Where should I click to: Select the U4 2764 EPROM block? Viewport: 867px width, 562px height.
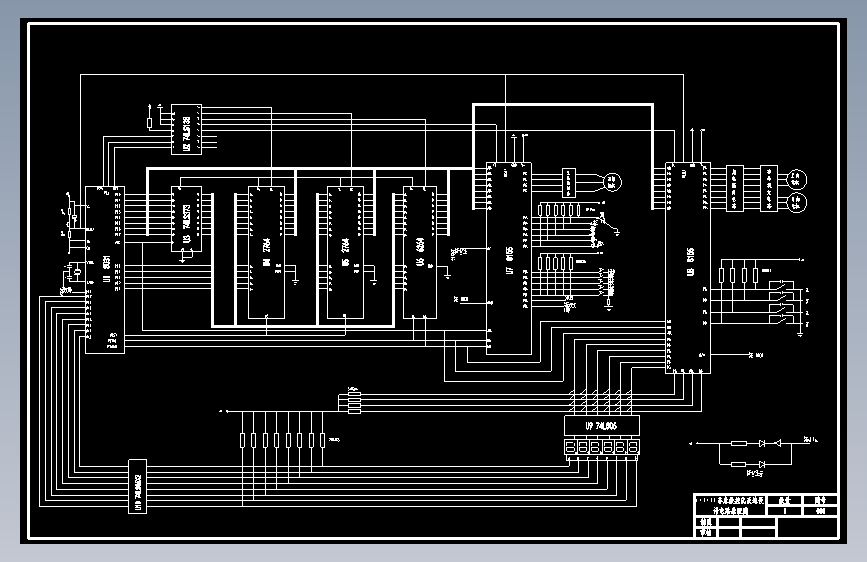[x=267, y=252]
